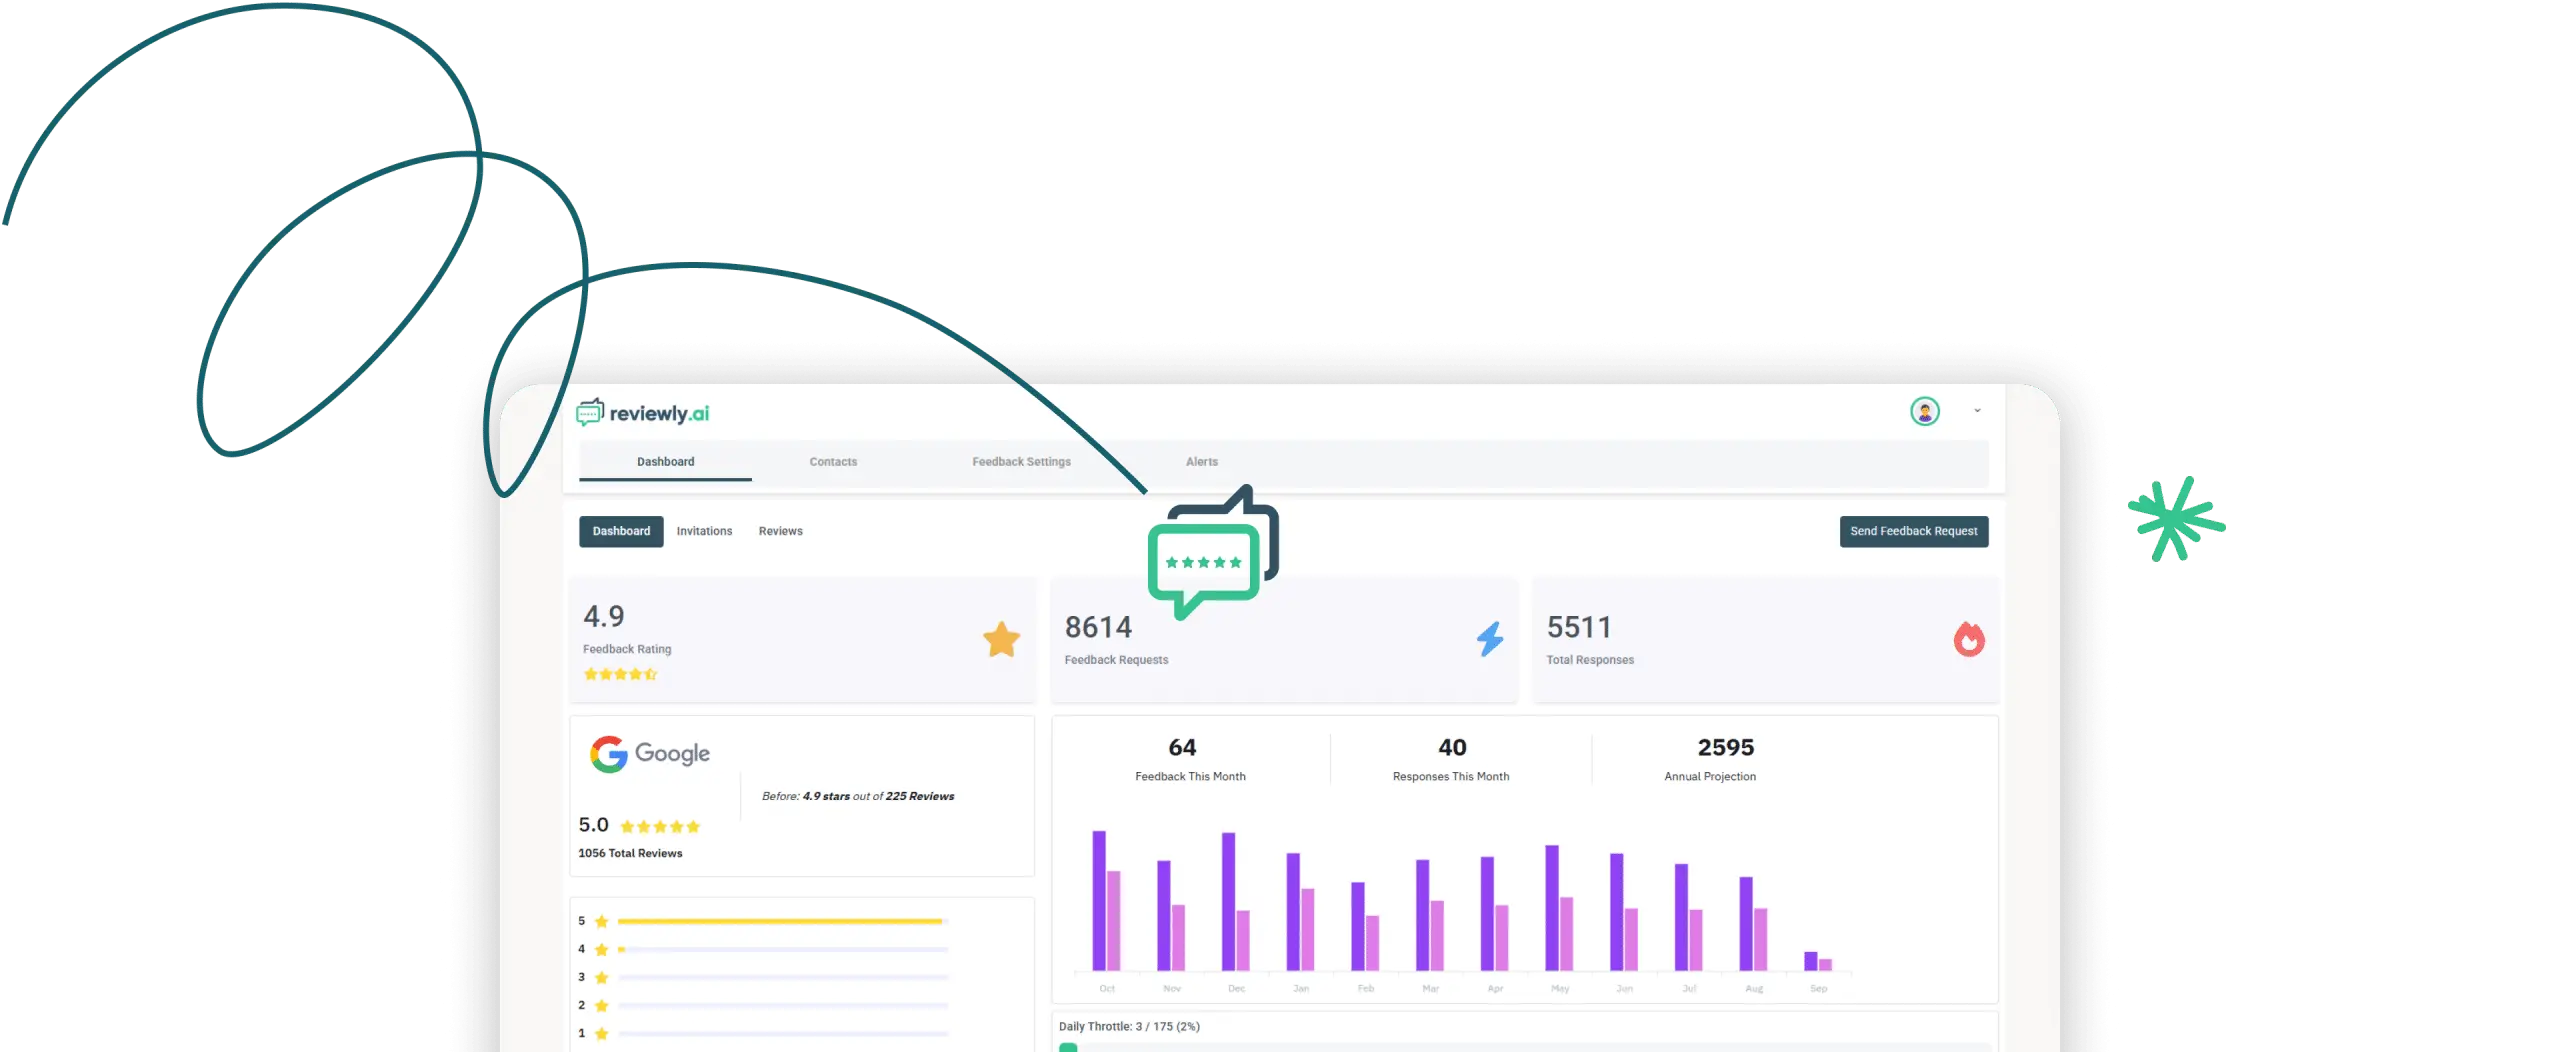Click the 4-star rating distribution bar

tap(782, 950)
